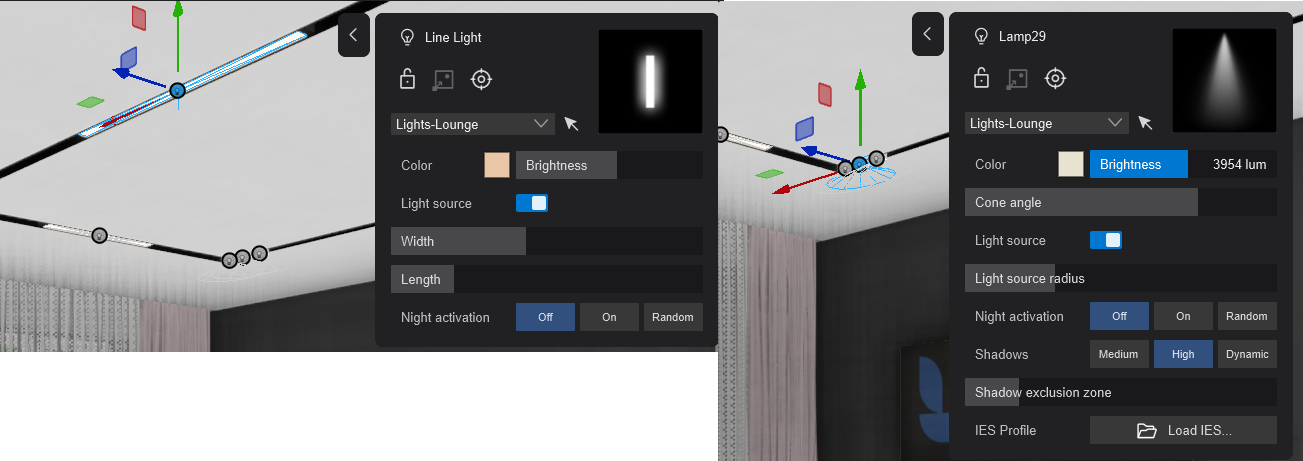Click the focus target icon in Line Light panel

[x=481, y=79]
